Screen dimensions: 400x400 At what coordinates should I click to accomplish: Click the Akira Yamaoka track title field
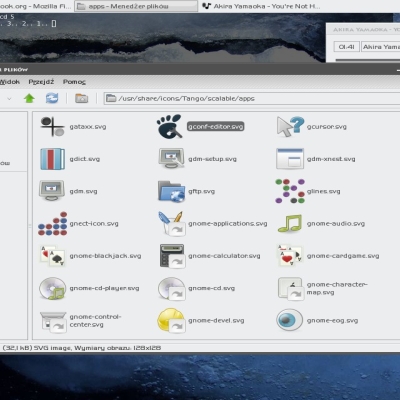(381, 47)
